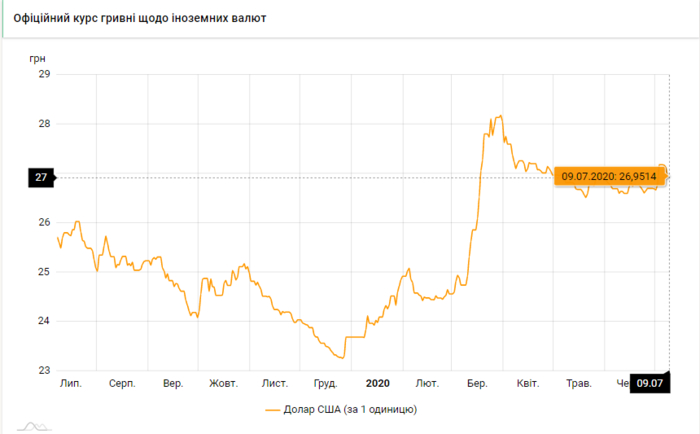700x434 pixels.
Task: Click the small gray chart icon in the bottom-left corner
Action: [33, 427]
